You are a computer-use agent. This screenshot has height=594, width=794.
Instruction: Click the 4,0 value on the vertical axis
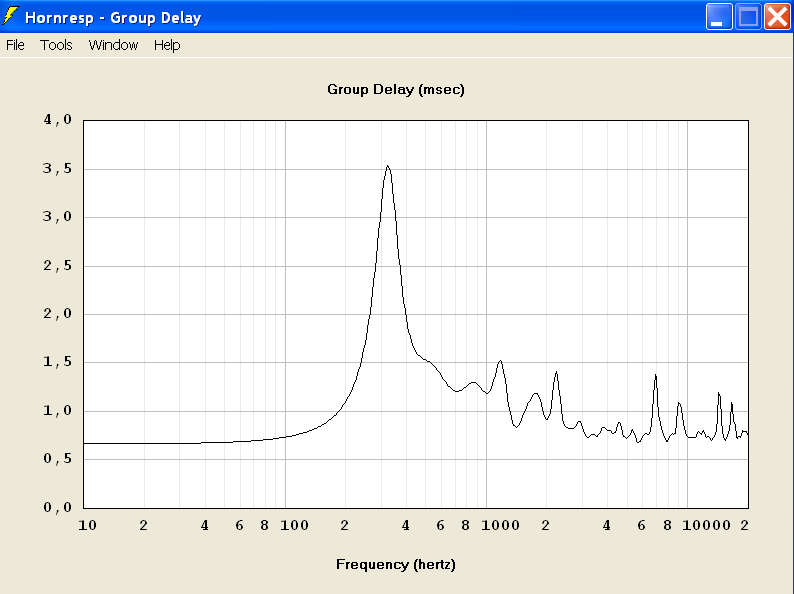[x=58, y=120]
